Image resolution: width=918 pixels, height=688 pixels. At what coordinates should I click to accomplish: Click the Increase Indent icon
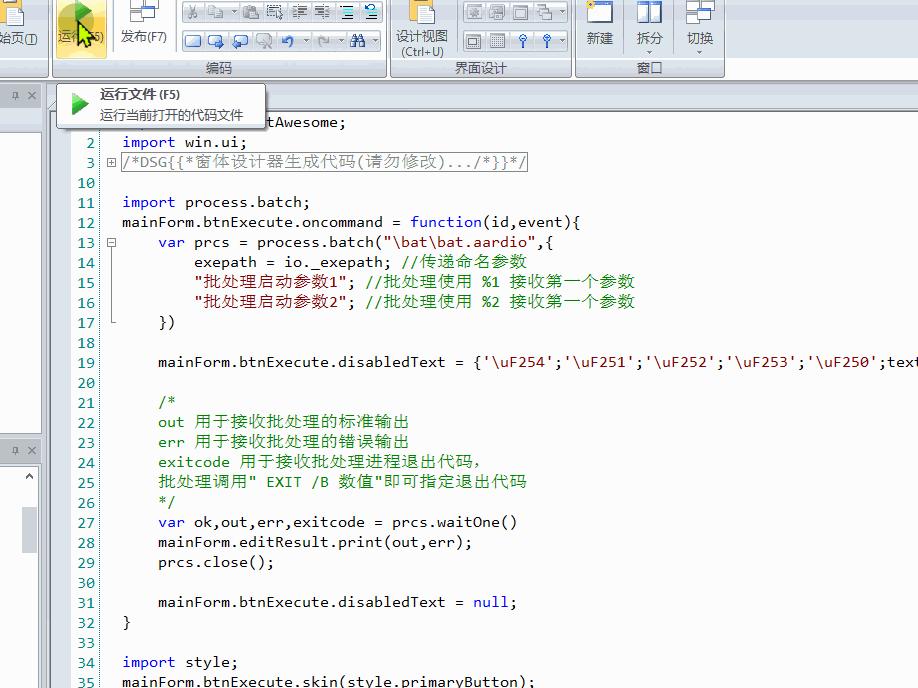(298, 10)
